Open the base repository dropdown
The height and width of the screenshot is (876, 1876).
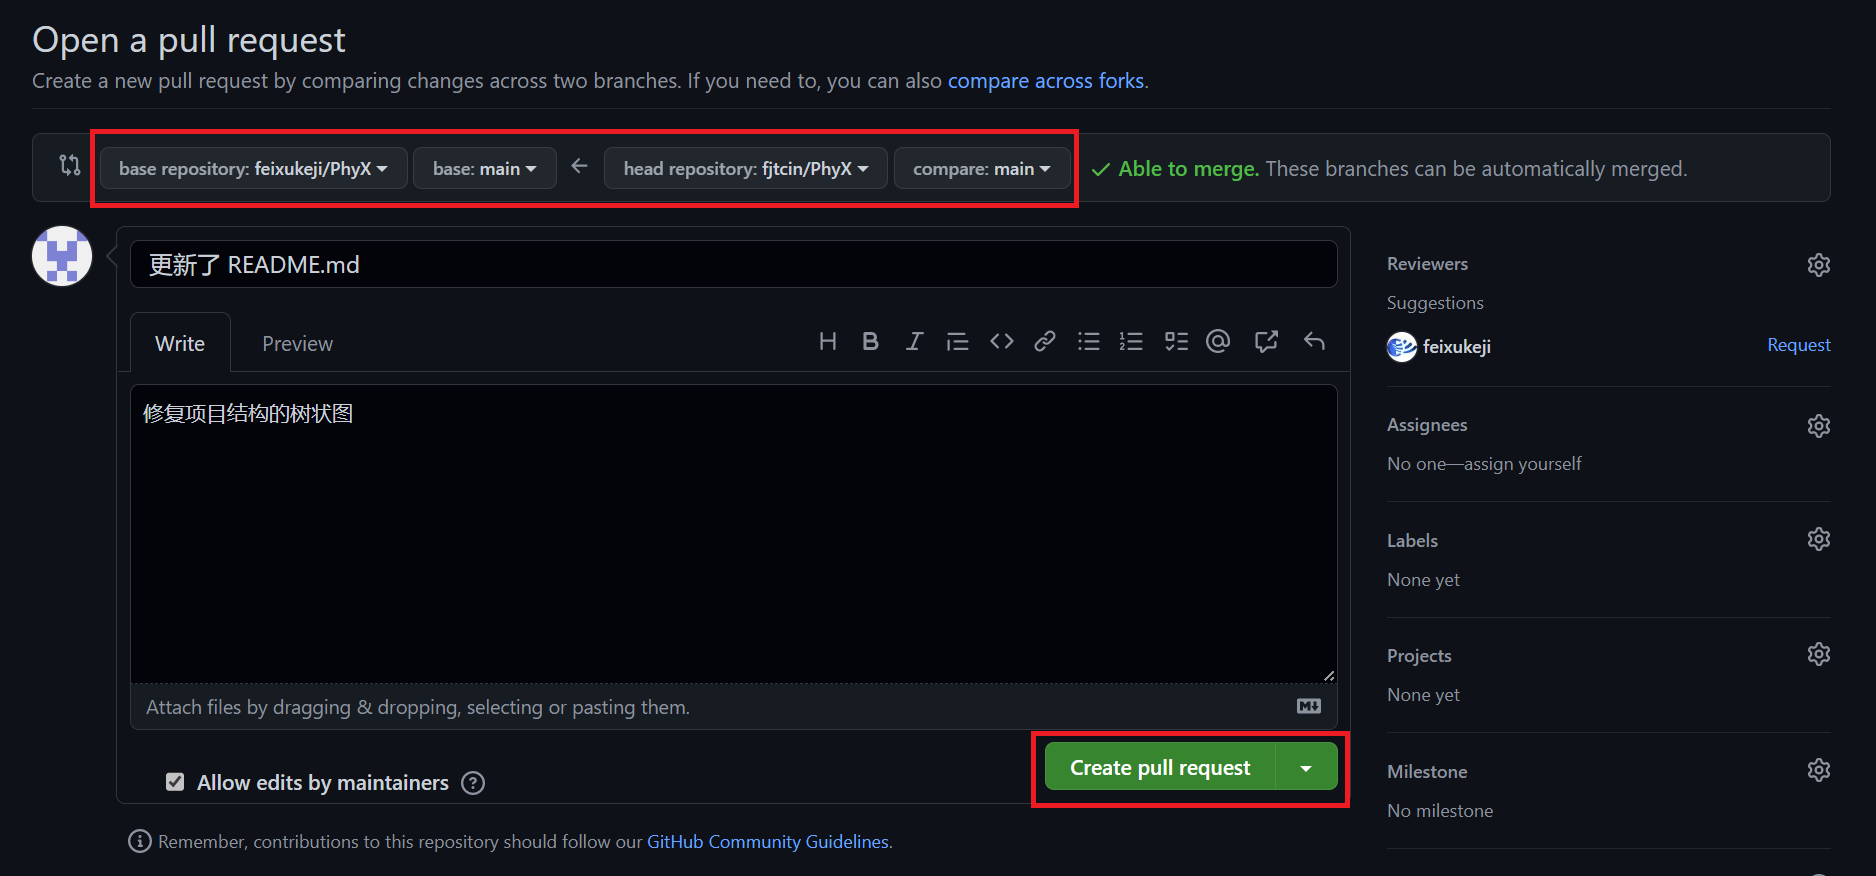253,169
